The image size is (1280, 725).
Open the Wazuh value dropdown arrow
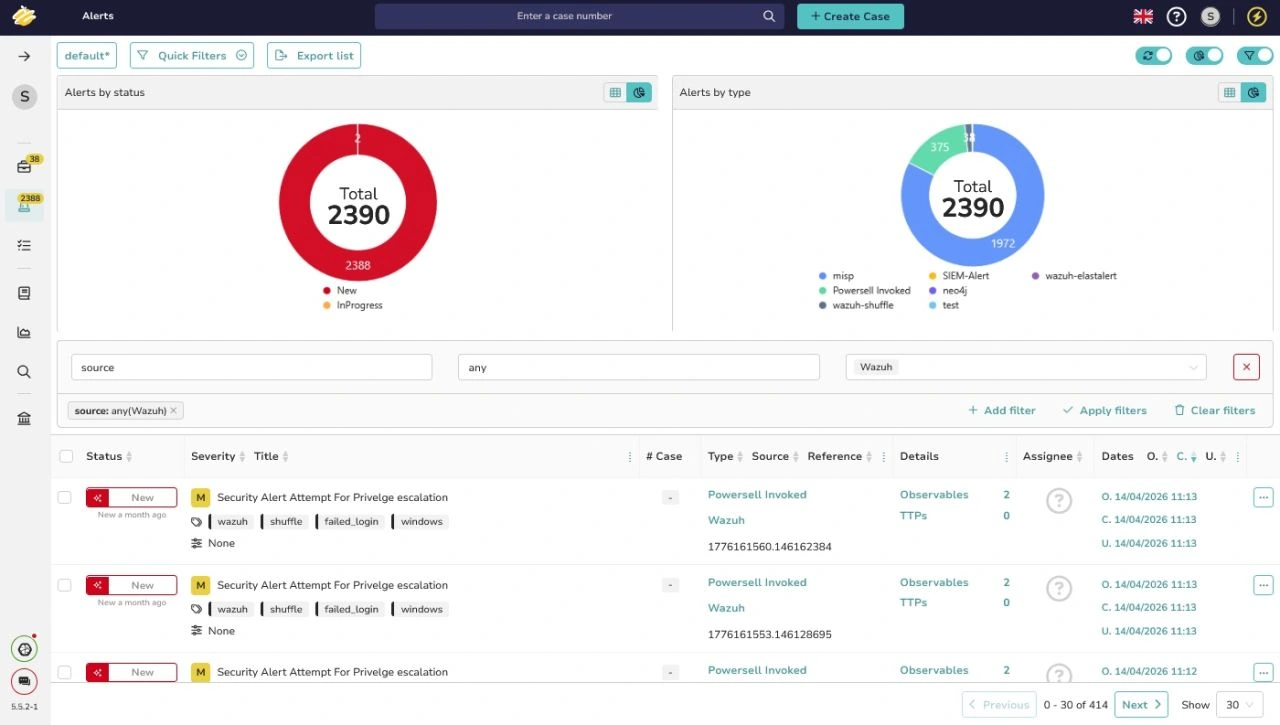(x=1193, y=368)
